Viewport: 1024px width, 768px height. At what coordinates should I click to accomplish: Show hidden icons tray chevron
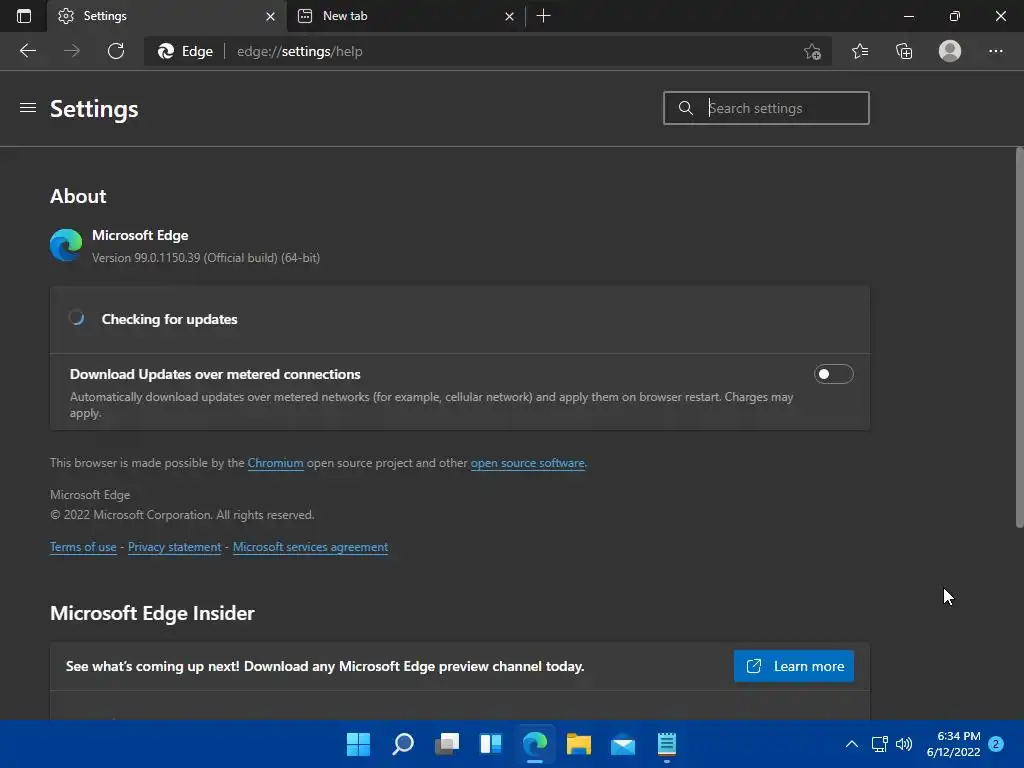click(852, 744)
